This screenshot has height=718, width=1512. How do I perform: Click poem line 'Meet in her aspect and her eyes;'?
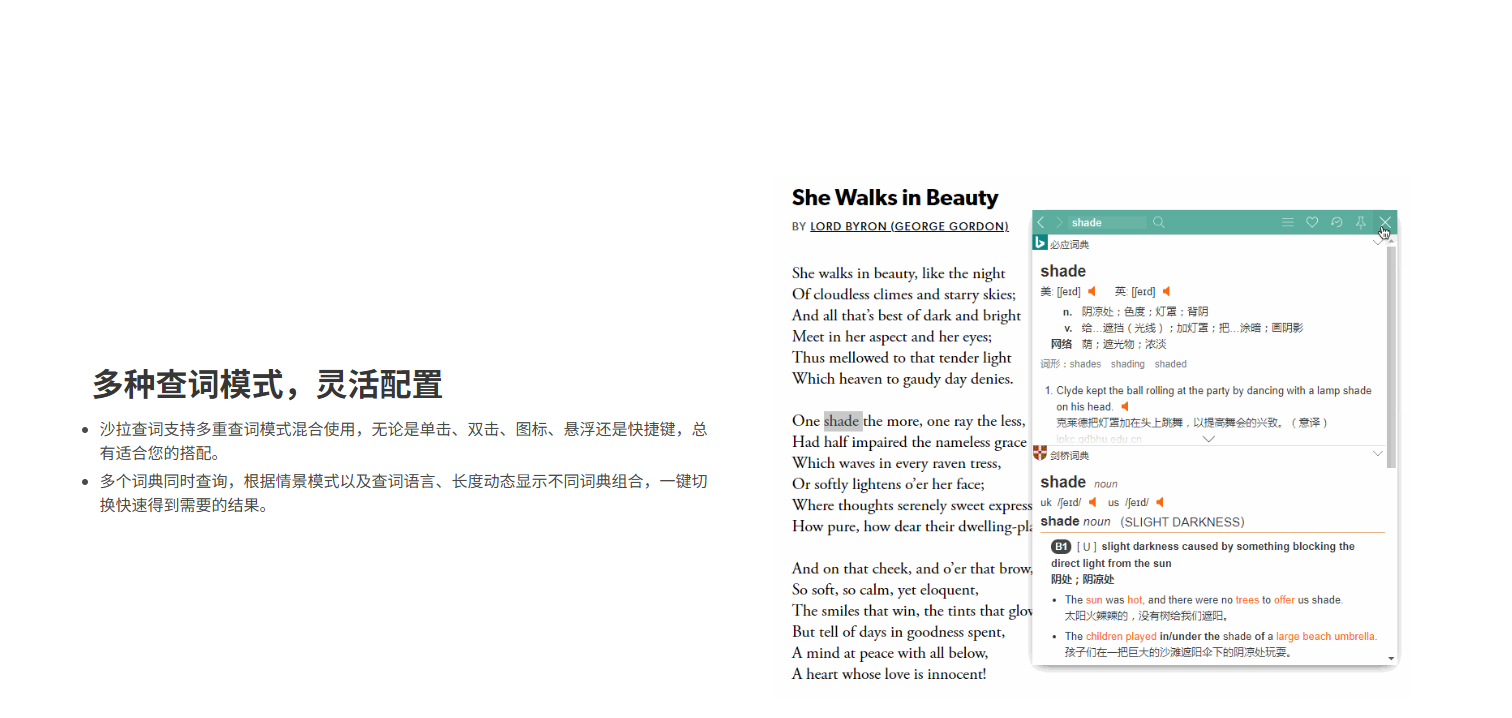pos(892,337)
